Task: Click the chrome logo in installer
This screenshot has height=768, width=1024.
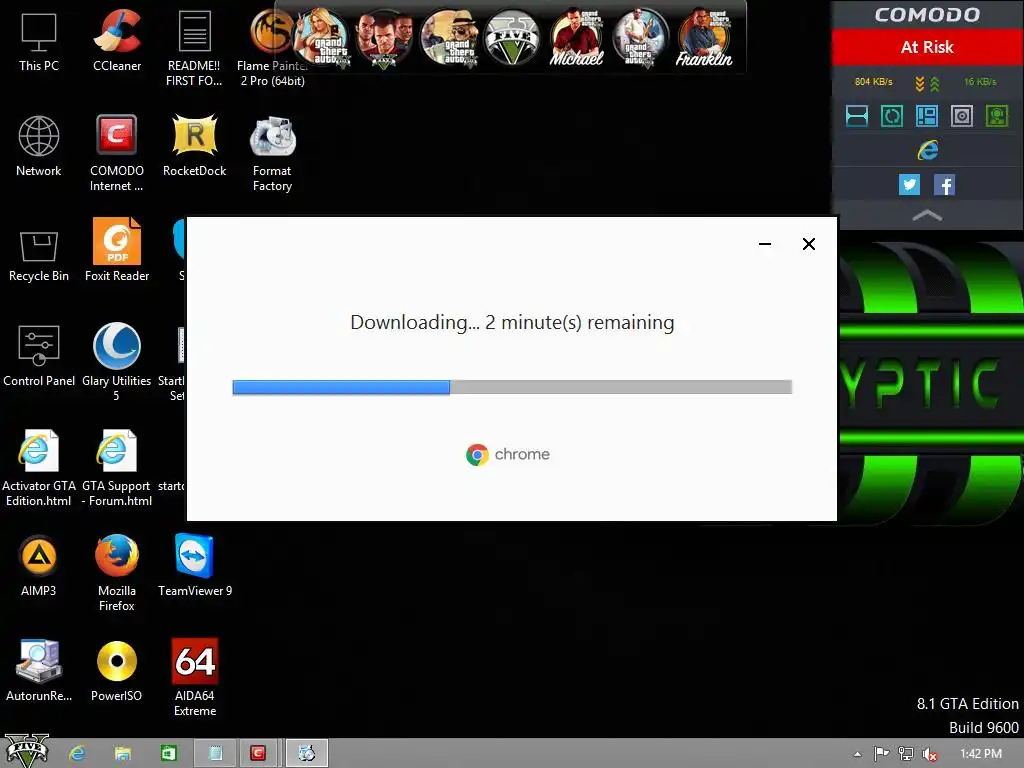Action: point(508,455)
